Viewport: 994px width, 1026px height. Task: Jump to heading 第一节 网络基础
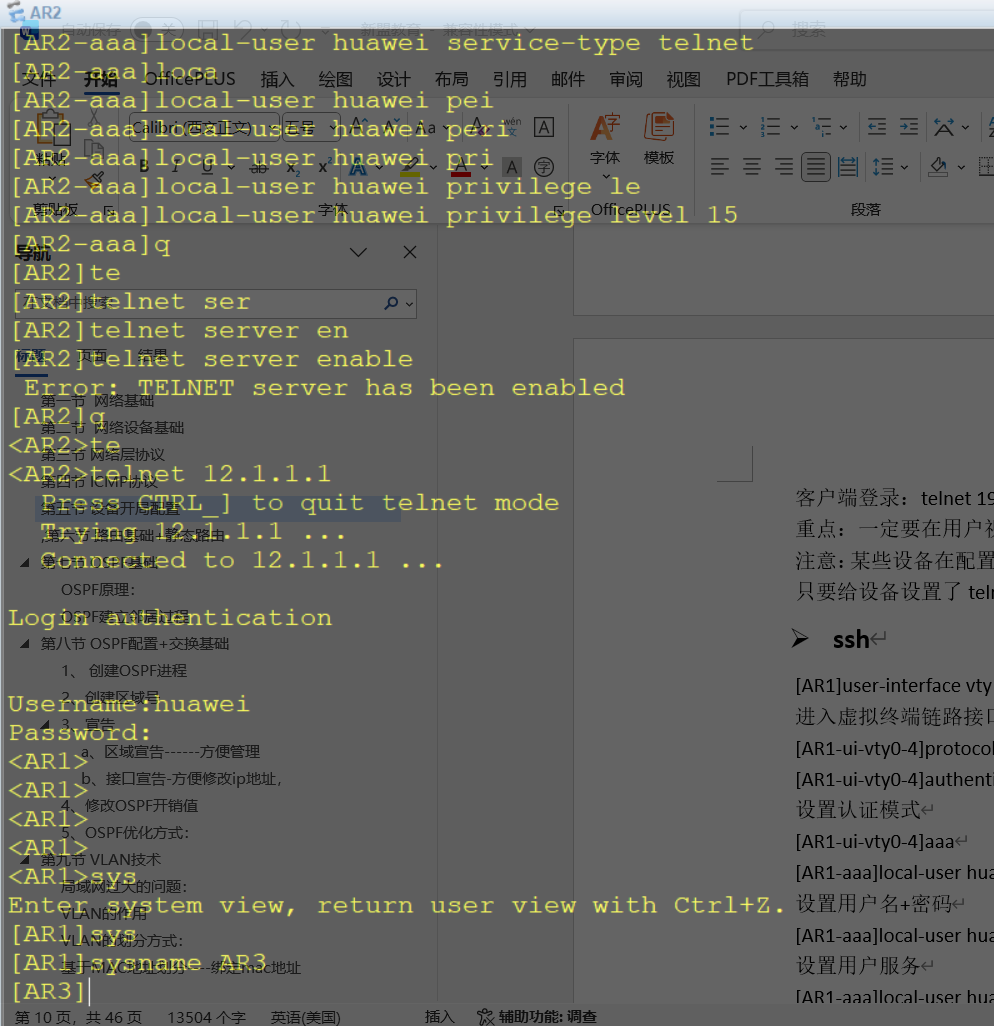click(x=98, y=401)
